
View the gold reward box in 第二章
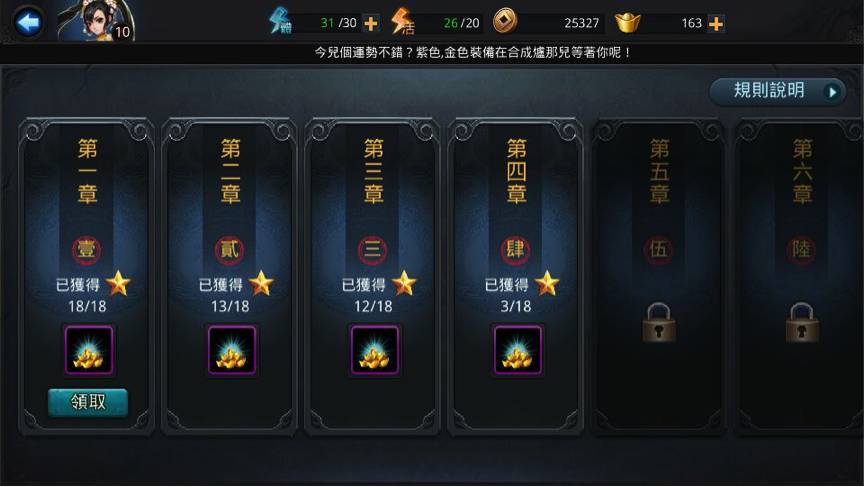(x=232, y=350)
